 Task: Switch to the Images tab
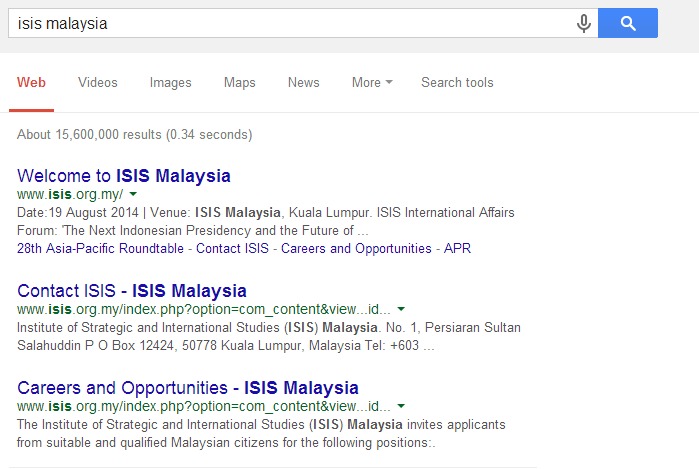pyautogui.click(x=170, y=82)
